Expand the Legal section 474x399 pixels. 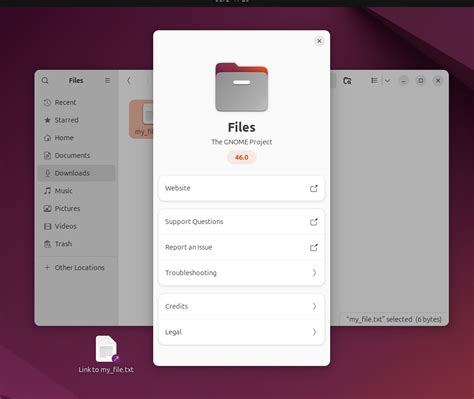point(241,332)
